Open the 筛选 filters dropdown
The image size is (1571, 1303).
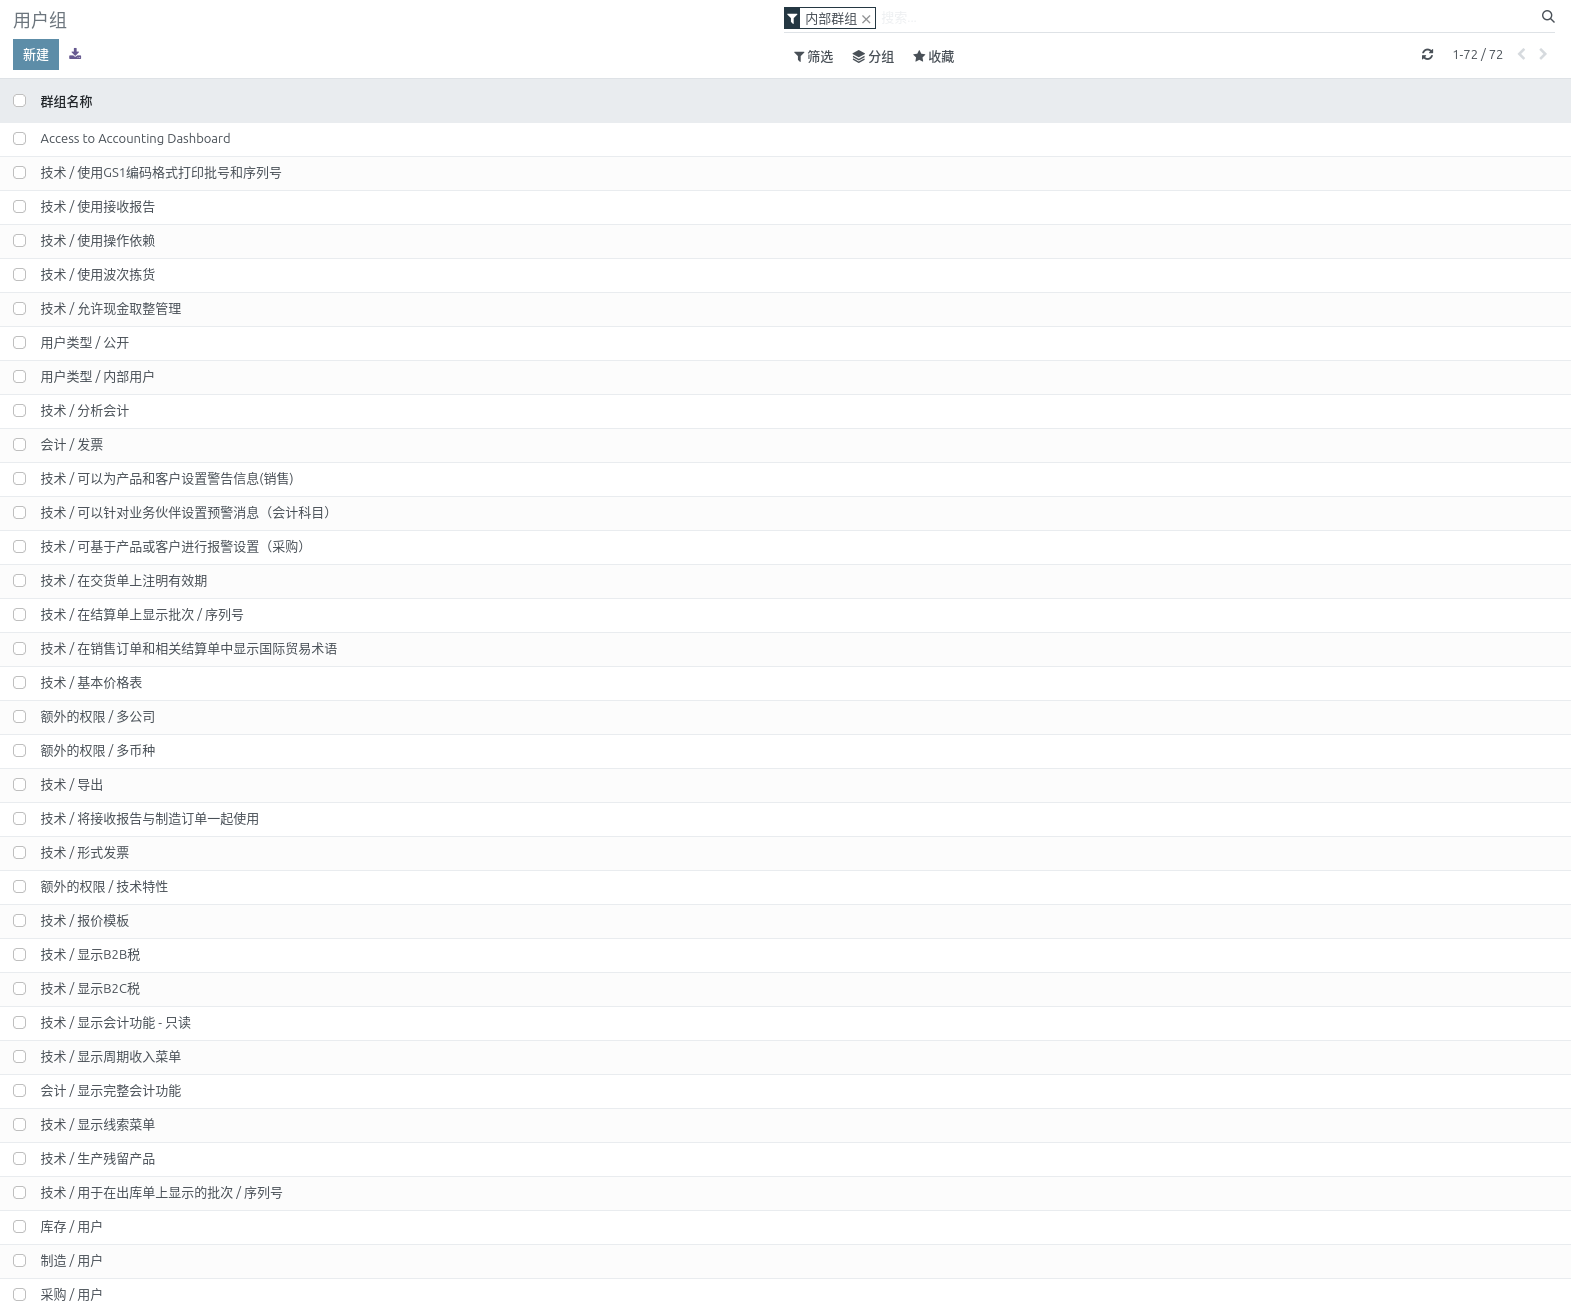coord(813,57)
